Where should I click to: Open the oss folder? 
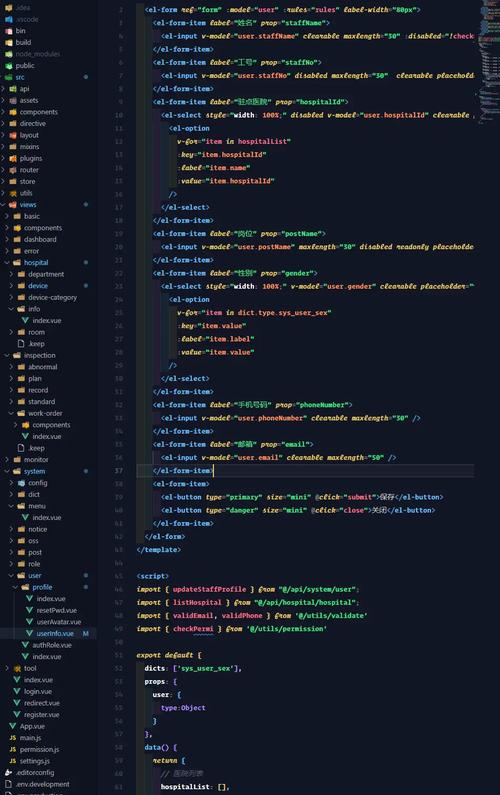pyautogui.click(x=33, y=540)
